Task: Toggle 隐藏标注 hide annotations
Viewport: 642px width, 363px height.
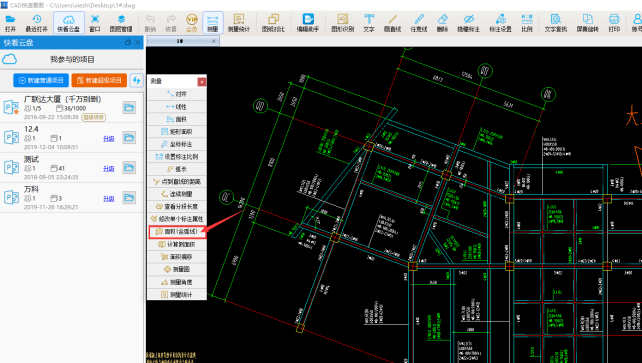Action: pos(468,23)
